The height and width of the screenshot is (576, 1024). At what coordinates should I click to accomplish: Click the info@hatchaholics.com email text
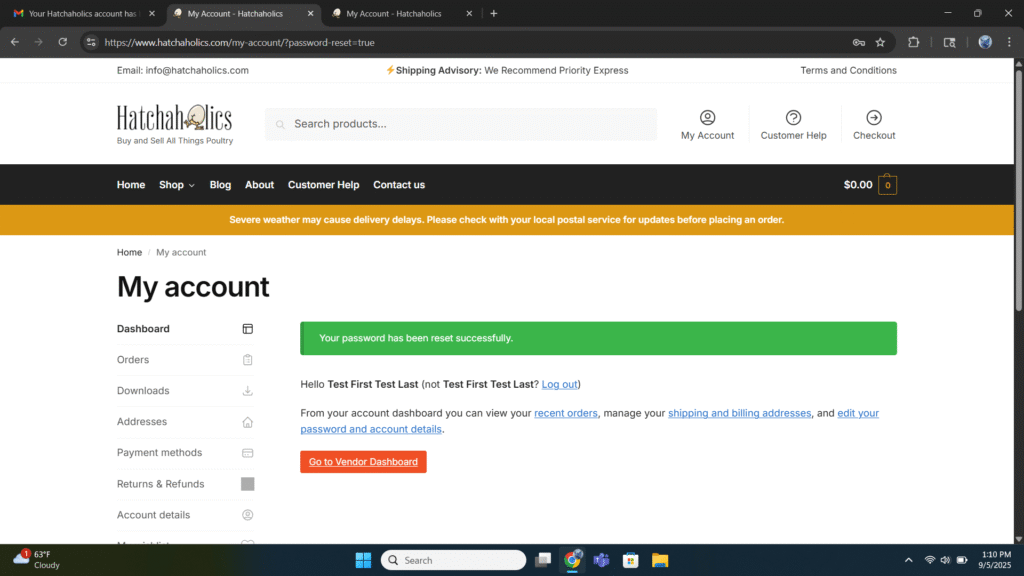197,71
